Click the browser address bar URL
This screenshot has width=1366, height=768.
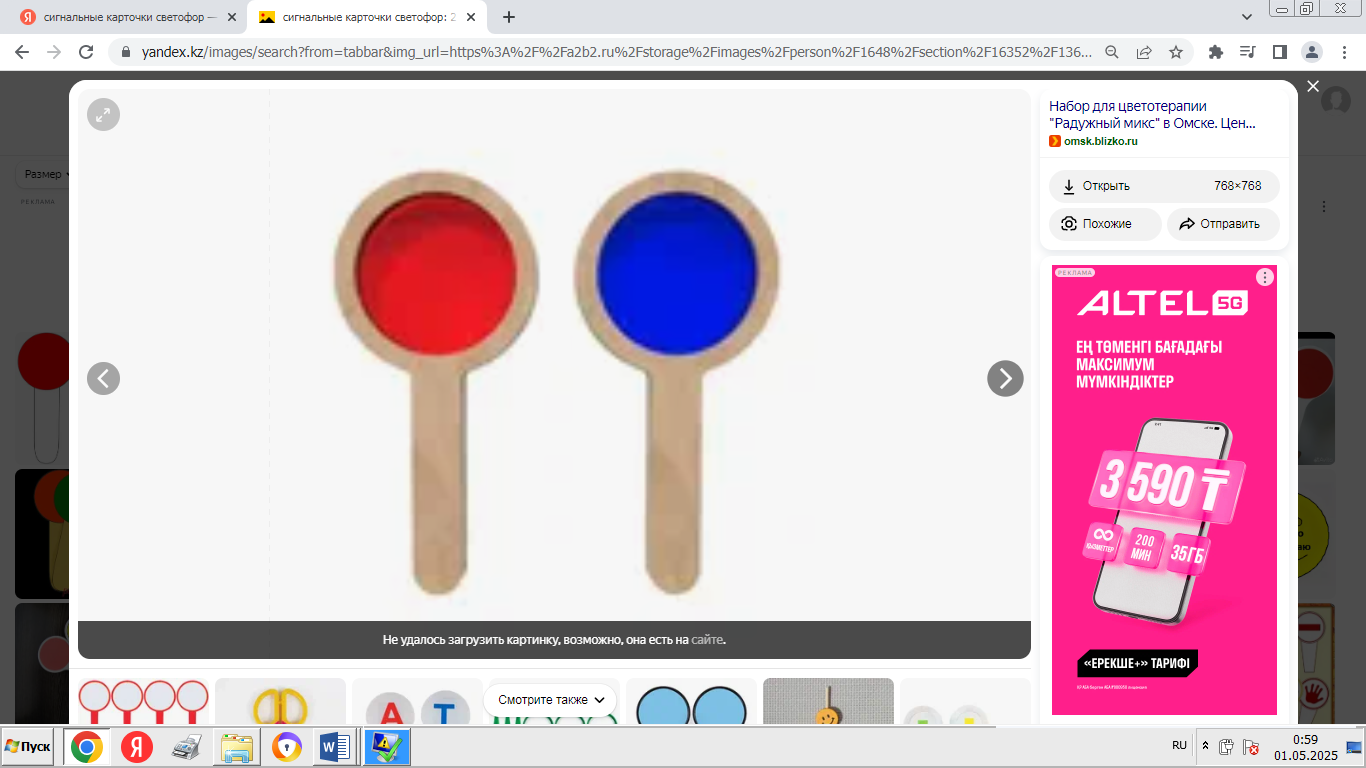tap(616, 52)
